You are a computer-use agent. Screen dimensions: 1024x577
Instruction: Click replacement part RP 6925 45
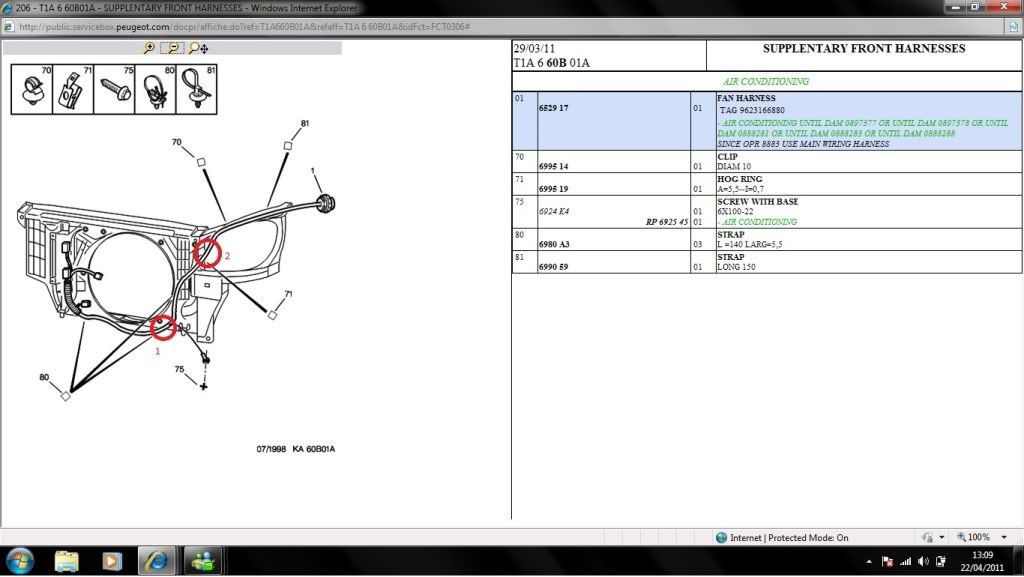[x=666, y=222]
